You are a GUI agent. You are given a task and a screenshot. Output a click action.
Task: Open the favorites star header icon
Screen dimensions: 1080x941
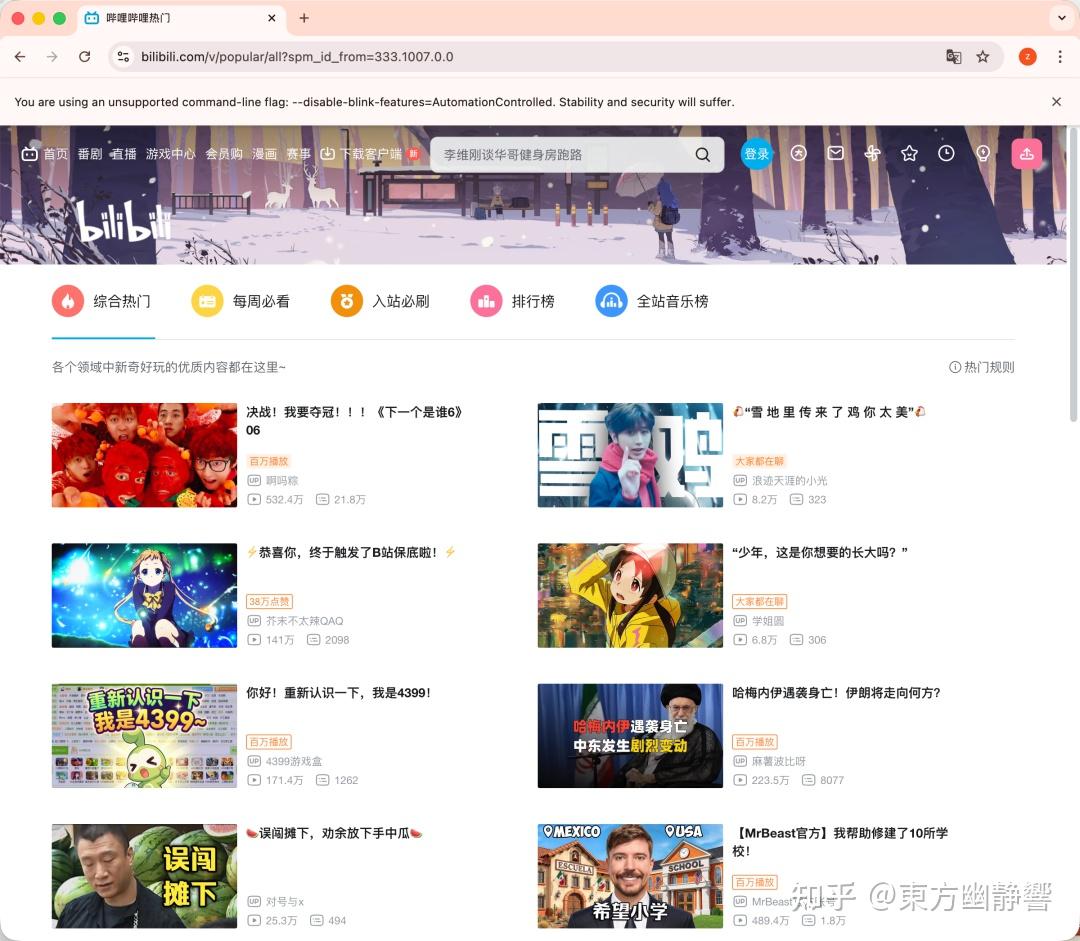pyautogui.click(x=909, y=154)
